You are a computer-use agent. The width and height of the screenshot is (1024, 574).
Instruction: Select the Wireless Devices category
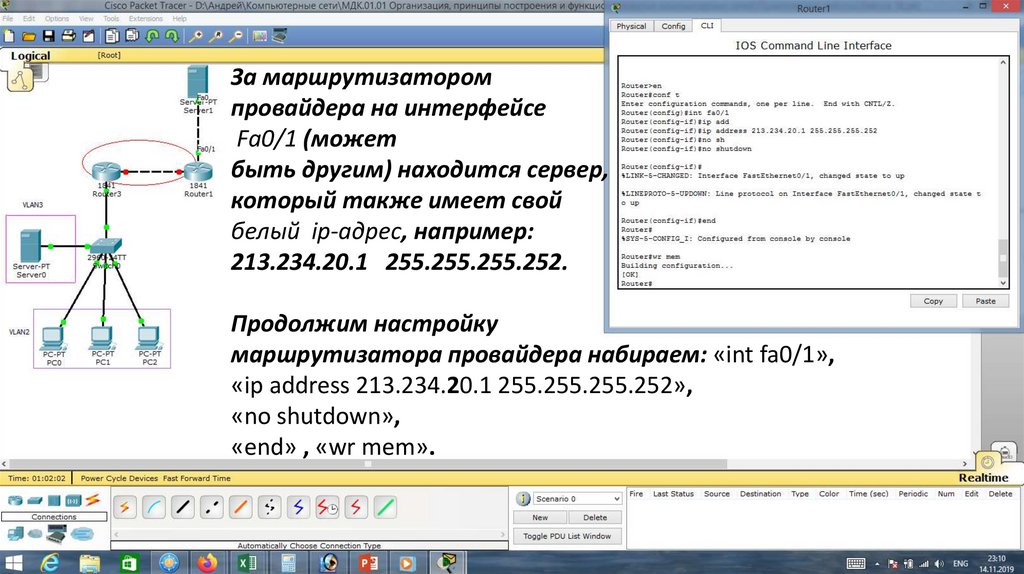click(x=73, y=501)
